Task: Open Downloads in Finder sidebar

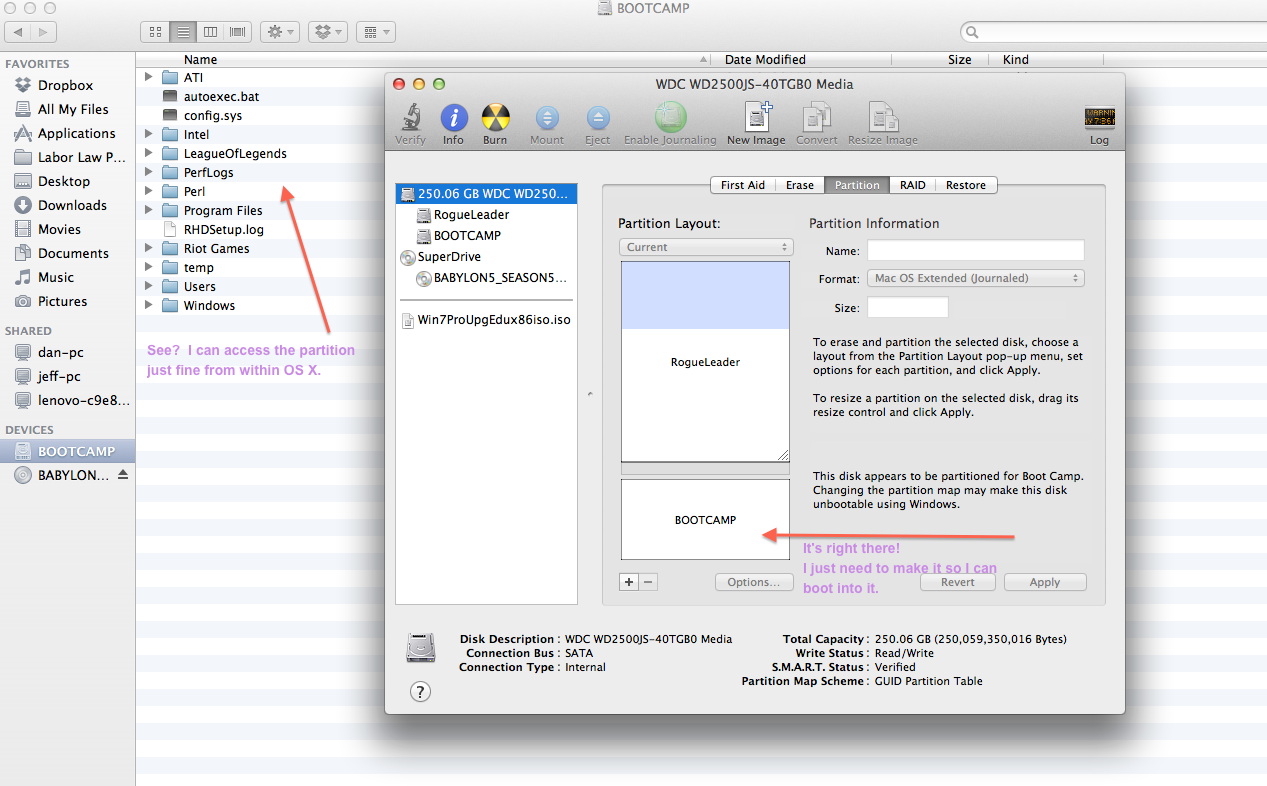Action: tap(72, 205)
